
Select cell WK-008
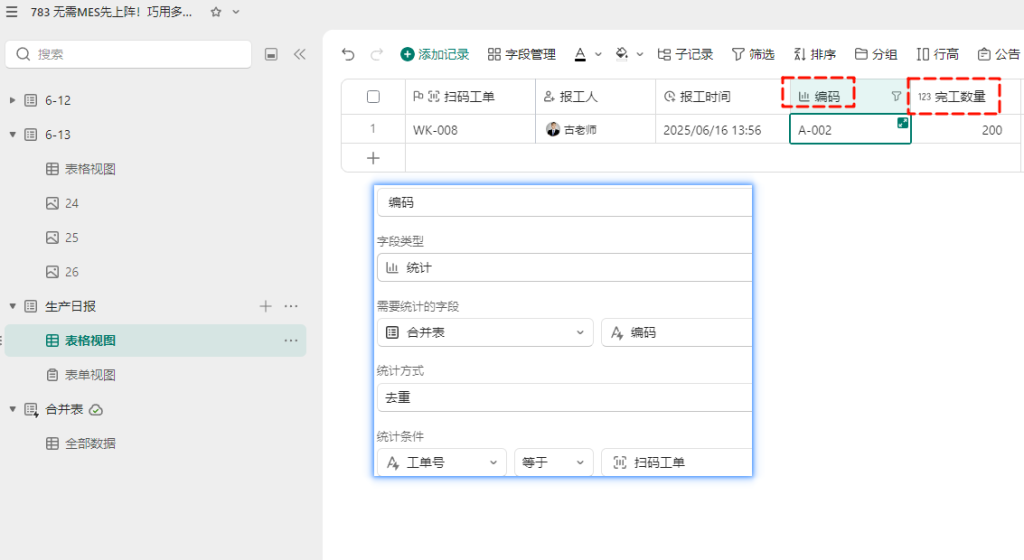[x=470, y=130]
